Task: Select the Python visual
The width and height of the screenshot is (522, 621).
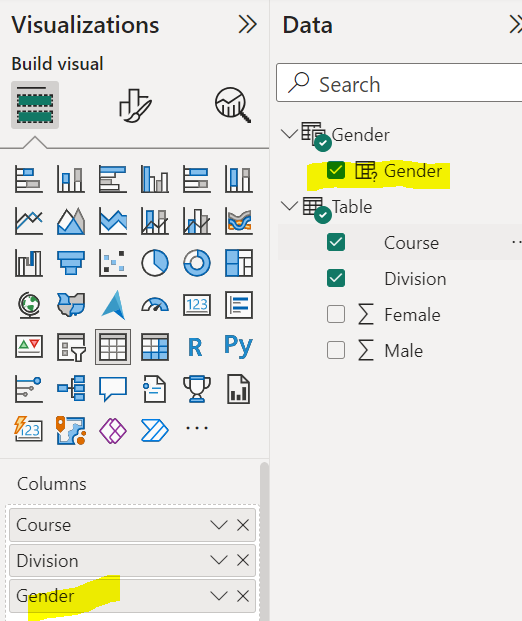Action: coord(239,347)
